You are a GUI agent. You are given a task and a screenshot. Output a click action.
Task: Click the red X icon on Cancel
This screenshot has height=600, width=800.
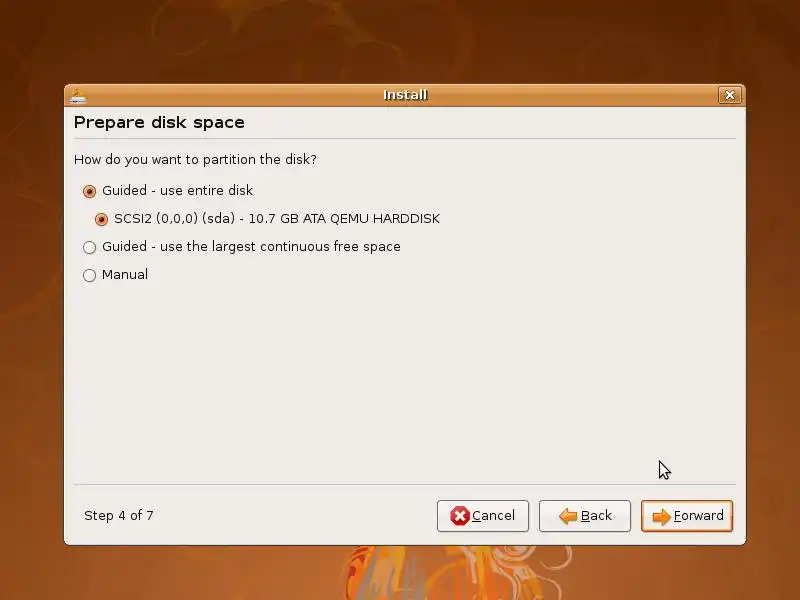pyautogui.click(x=460, y=516)
